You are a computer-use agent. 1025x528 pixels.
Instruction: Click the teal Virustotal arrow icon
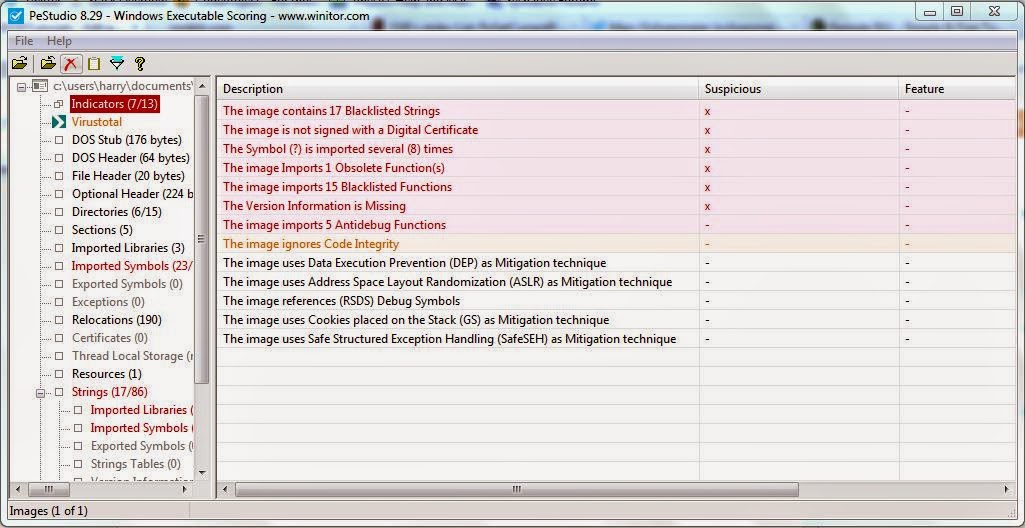59,122
